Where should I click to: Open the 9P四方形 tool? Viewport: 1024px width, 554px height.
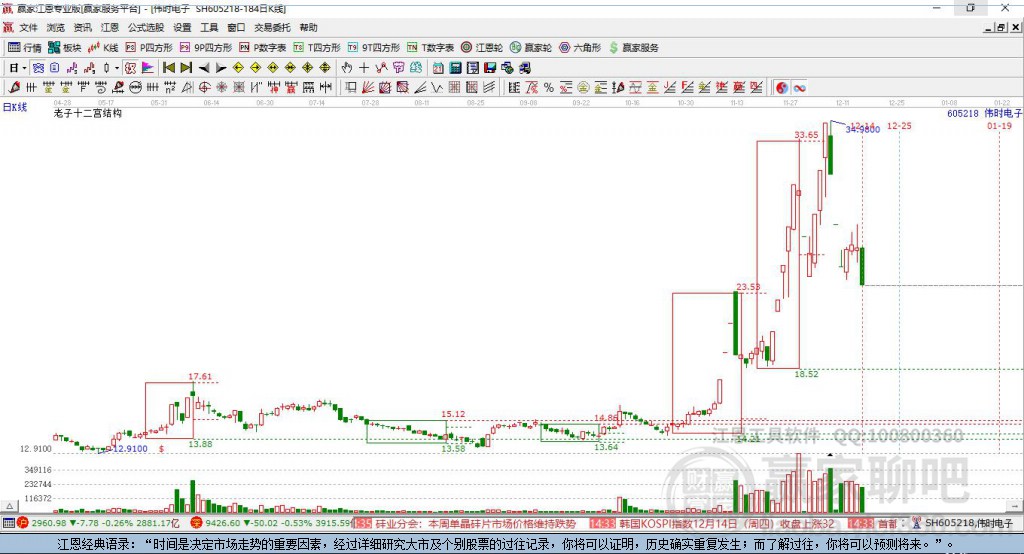coord(206,48)
